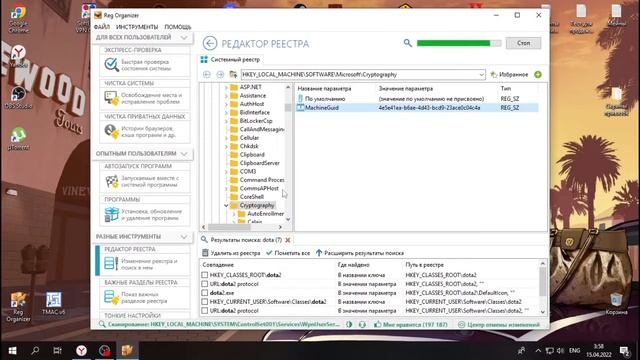This screenshot has width=640, height=360.
Task: Select the 'По умолчанию' parameter row
Action: tap(417, 99)
